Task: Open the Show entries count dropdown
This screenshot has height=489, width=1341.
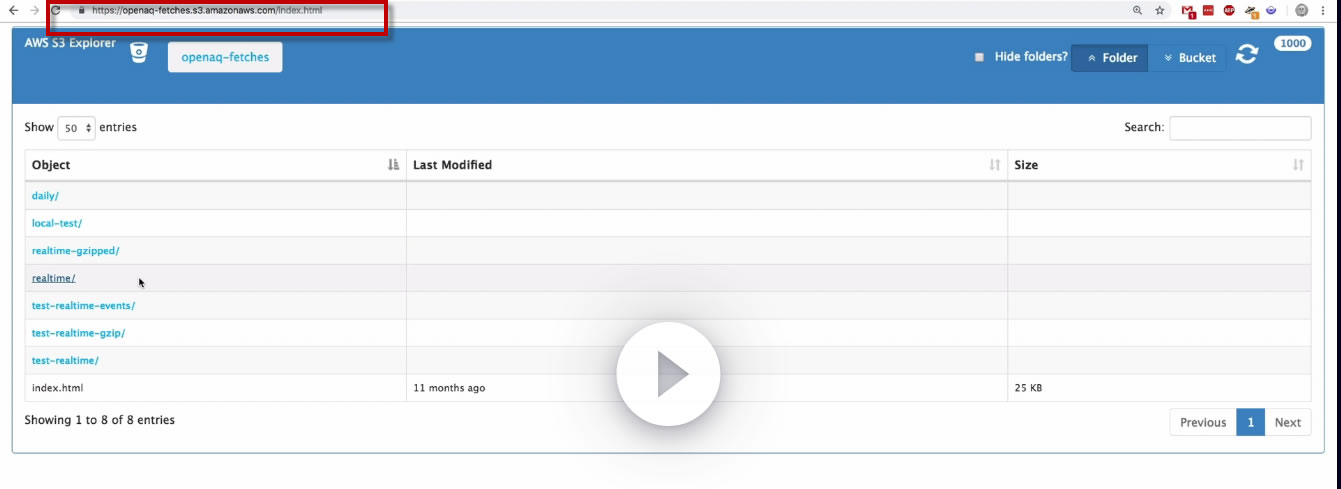Action: pyautogui.click(x=76, y=128)
